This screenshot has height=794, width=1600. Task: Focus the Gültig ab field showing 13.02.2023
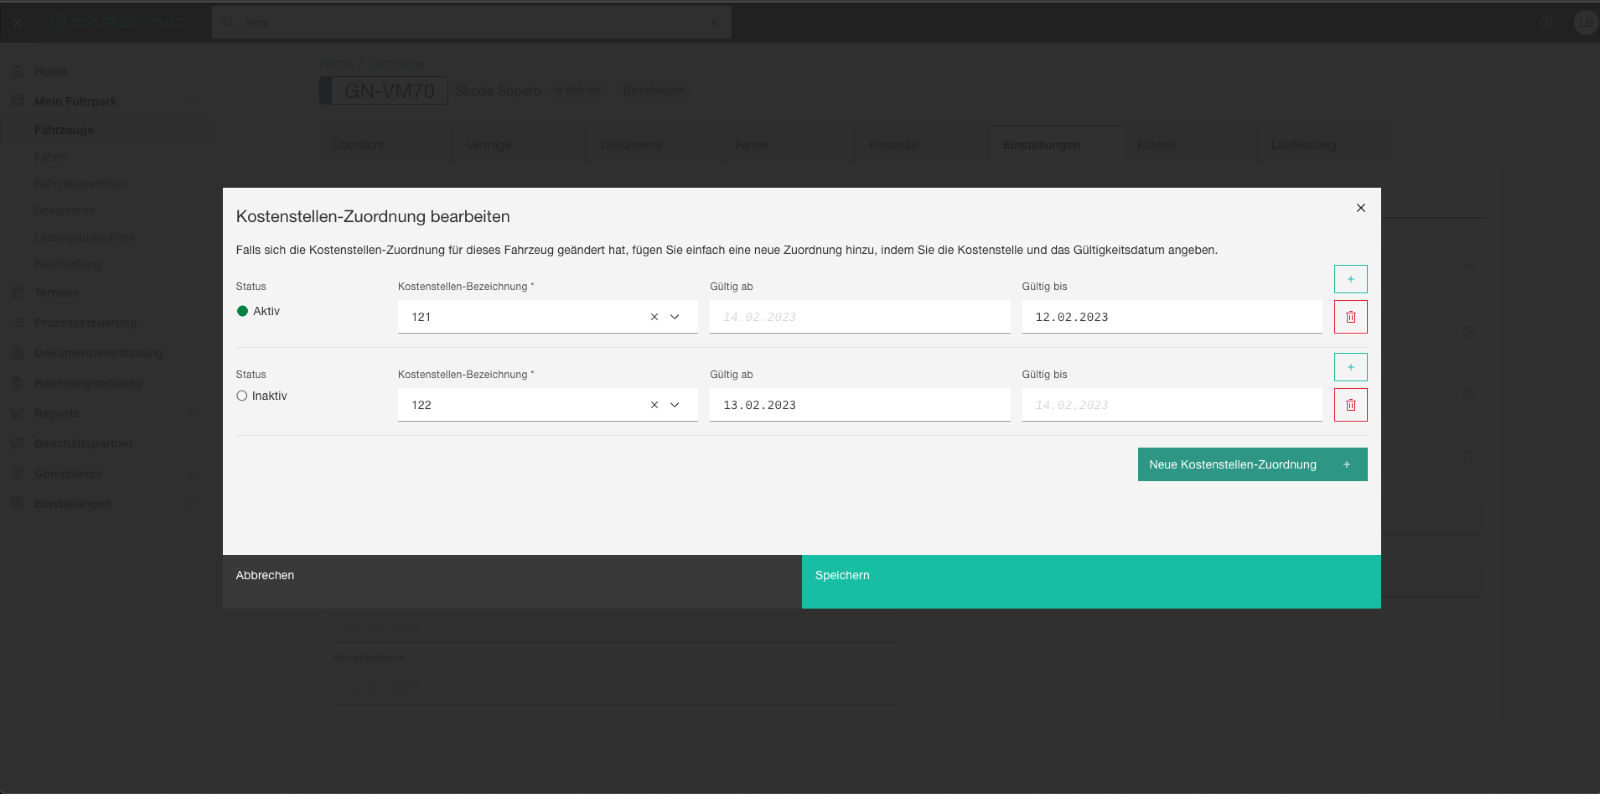[x=860, y=405]
